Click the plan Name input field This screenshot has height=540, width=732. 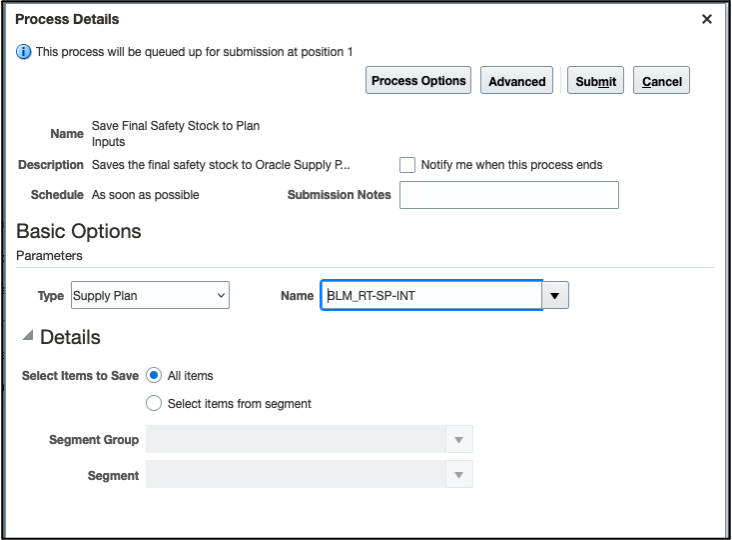point(431,296)
